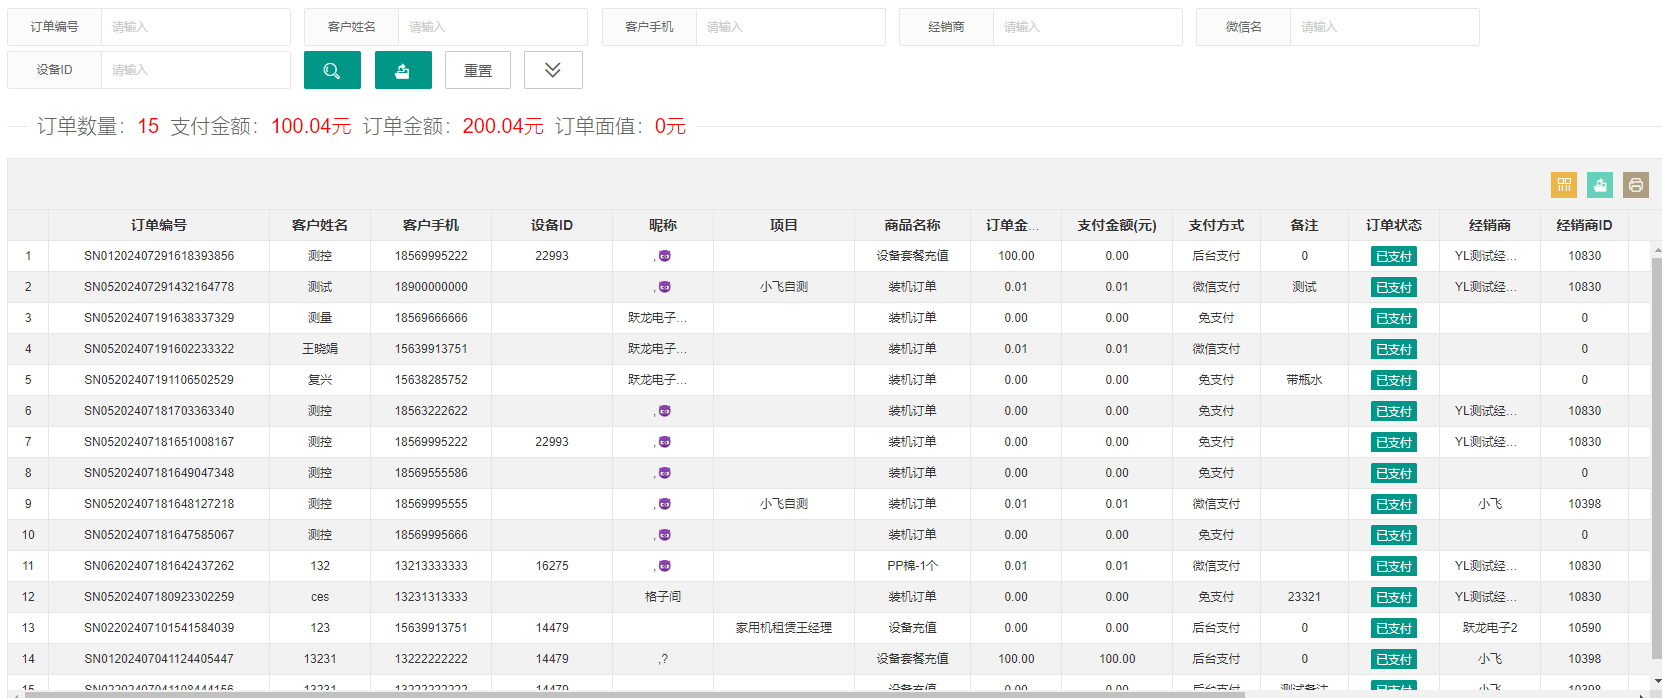Click the teal table export icon
This screenshot has height=698, width=1662.
[x=1600, y=184]
